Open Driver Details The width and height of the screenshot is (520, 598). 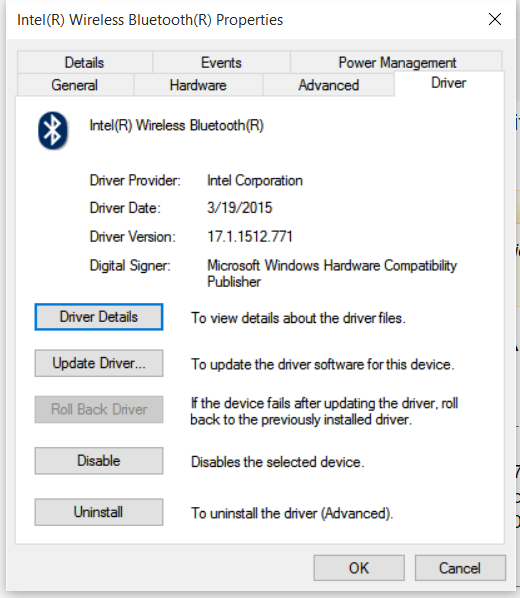coord(99,317)
